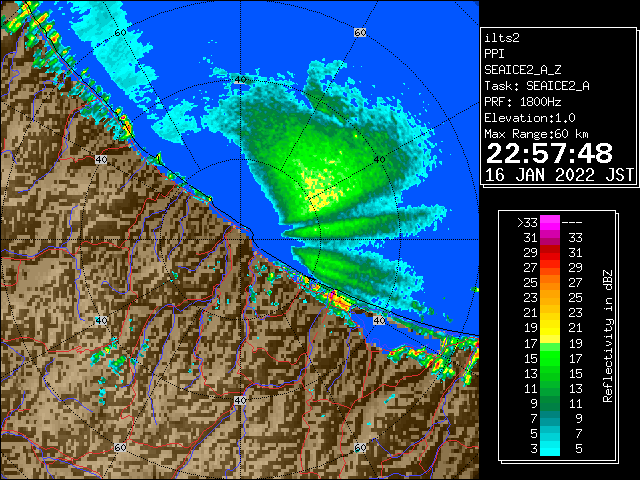Click the "Max Range:60 km" line
This screenshot has width=640, height=480.
[537, 134]
